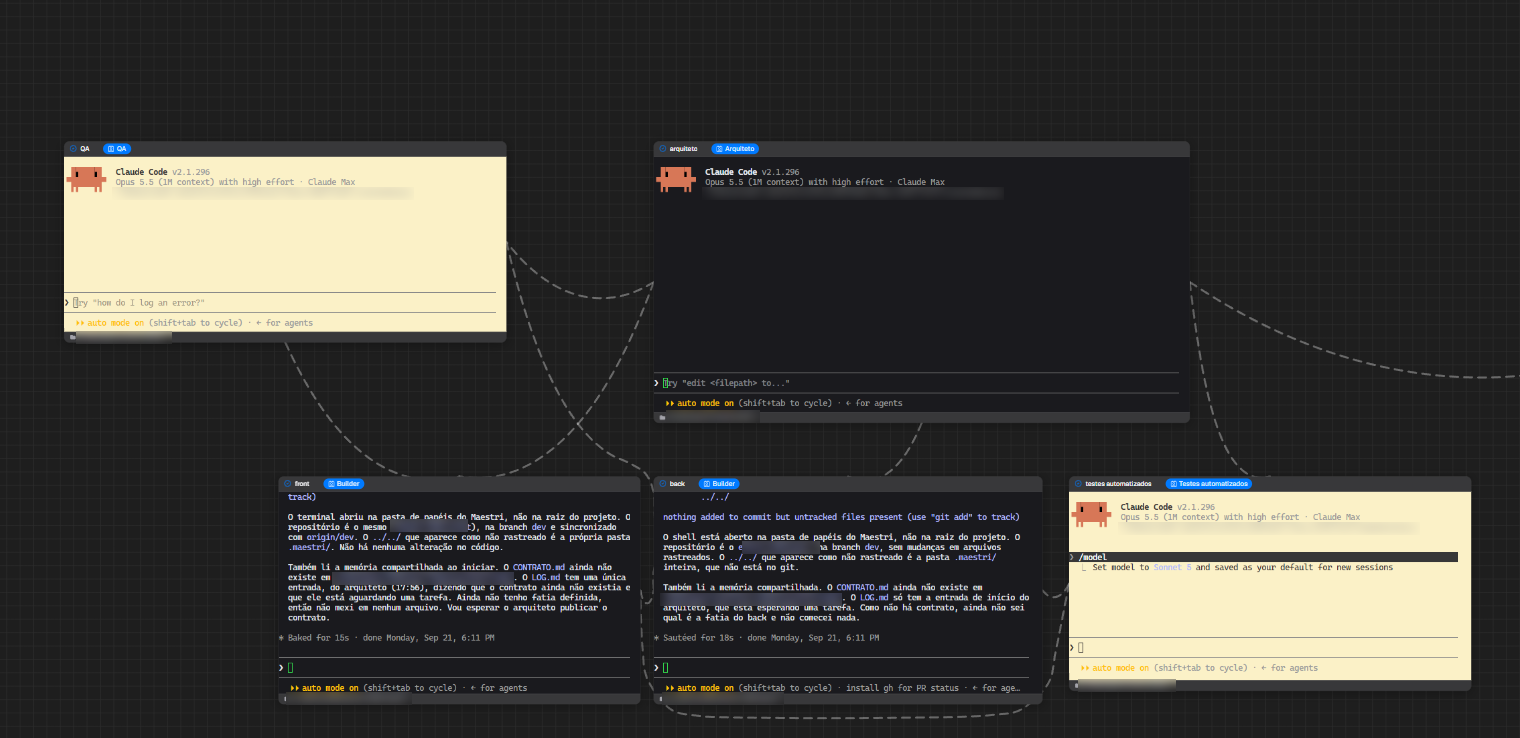Click the 'Claude Code v2.1.296' header in the arquiteto terminal

pos(752,172)
